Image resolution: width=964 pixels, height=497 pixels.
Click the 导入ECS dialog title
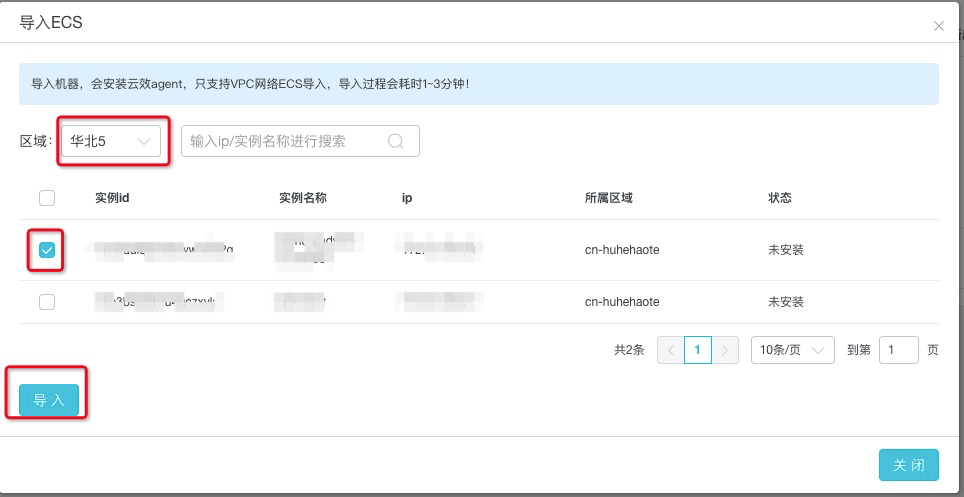[51, 23]
